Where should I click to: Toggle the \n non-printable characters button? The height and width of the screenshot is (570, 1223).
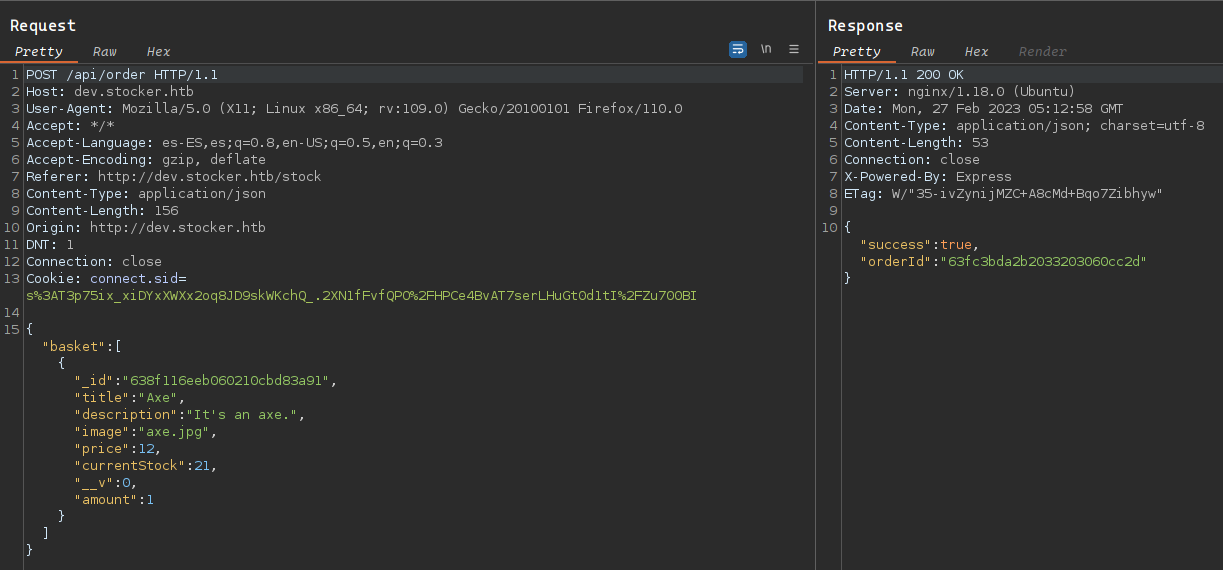pyautogui.click(x=766, y=49)
